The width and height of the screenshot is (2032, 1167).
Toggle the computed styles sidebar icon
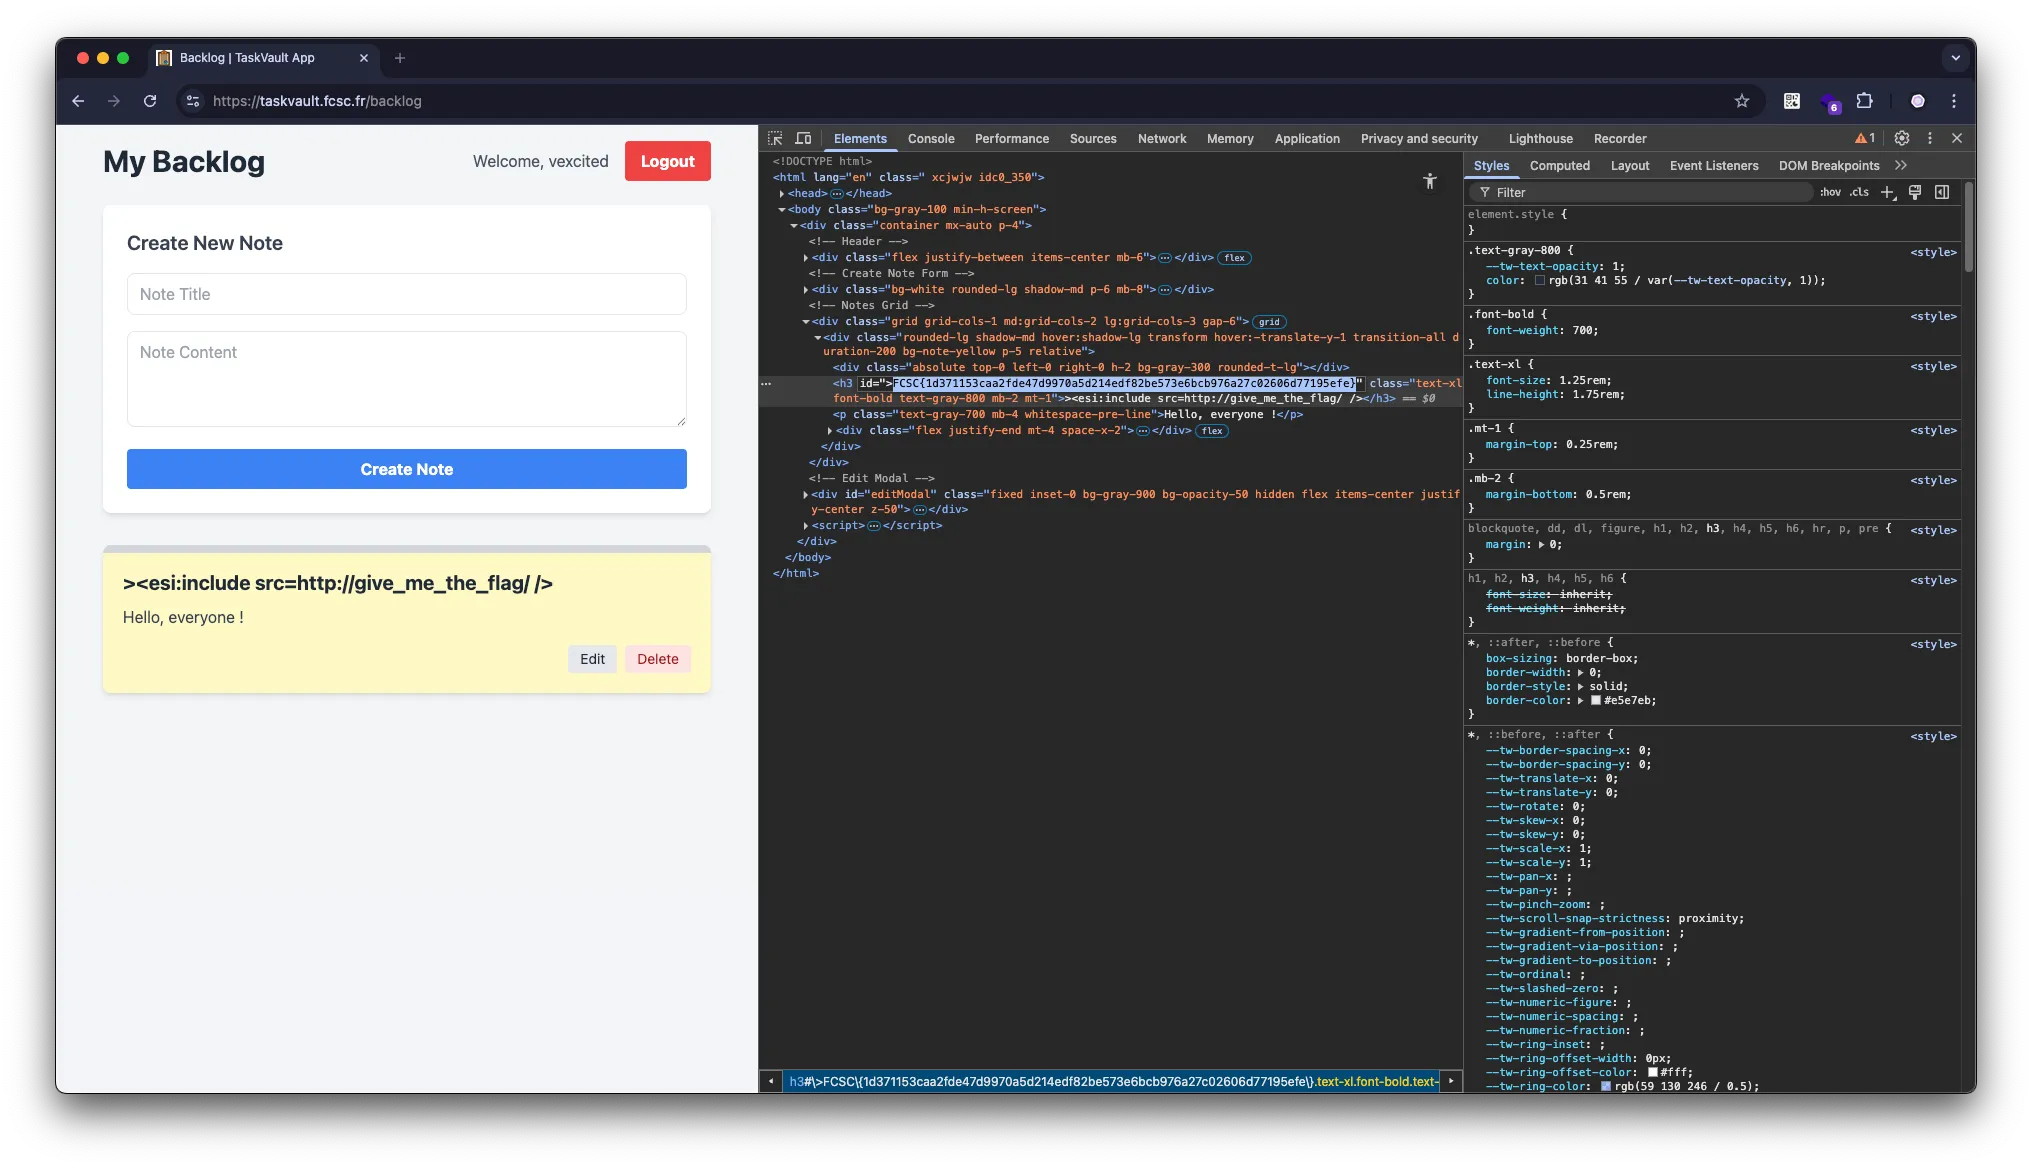click(x=1942, y=192)
